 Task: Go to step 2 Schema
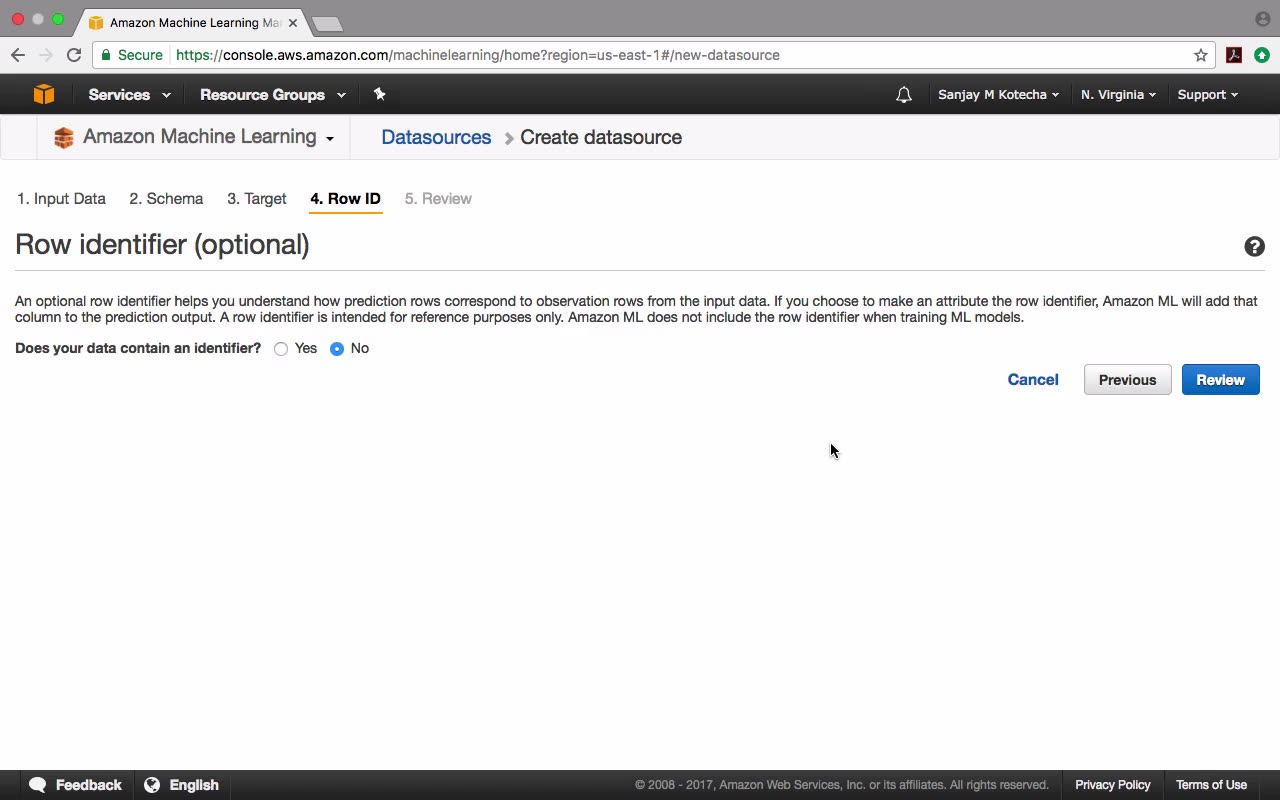point(166,199)
